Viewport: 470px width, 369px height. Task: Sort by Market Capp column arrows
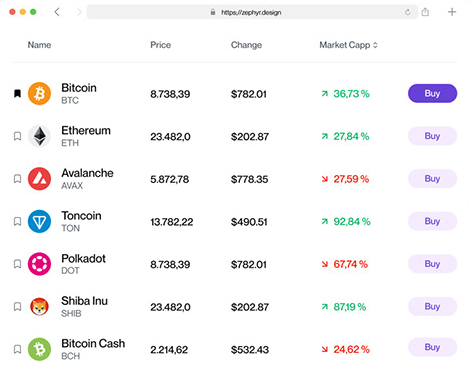pyautogui.click(x=375, y=45)
